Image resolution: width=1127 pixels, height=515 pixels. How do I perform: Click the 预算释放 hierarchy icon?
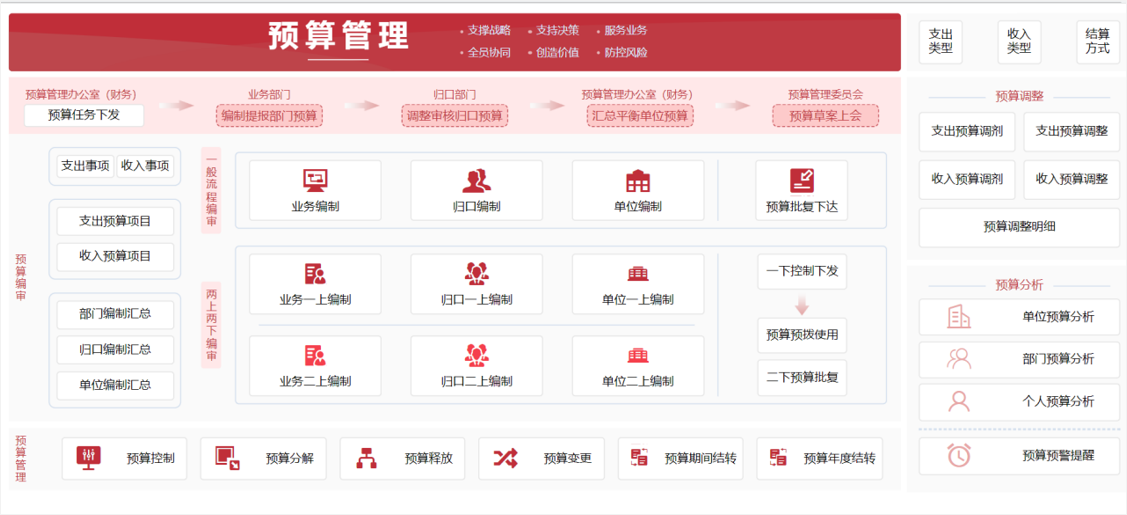[366, 458]
